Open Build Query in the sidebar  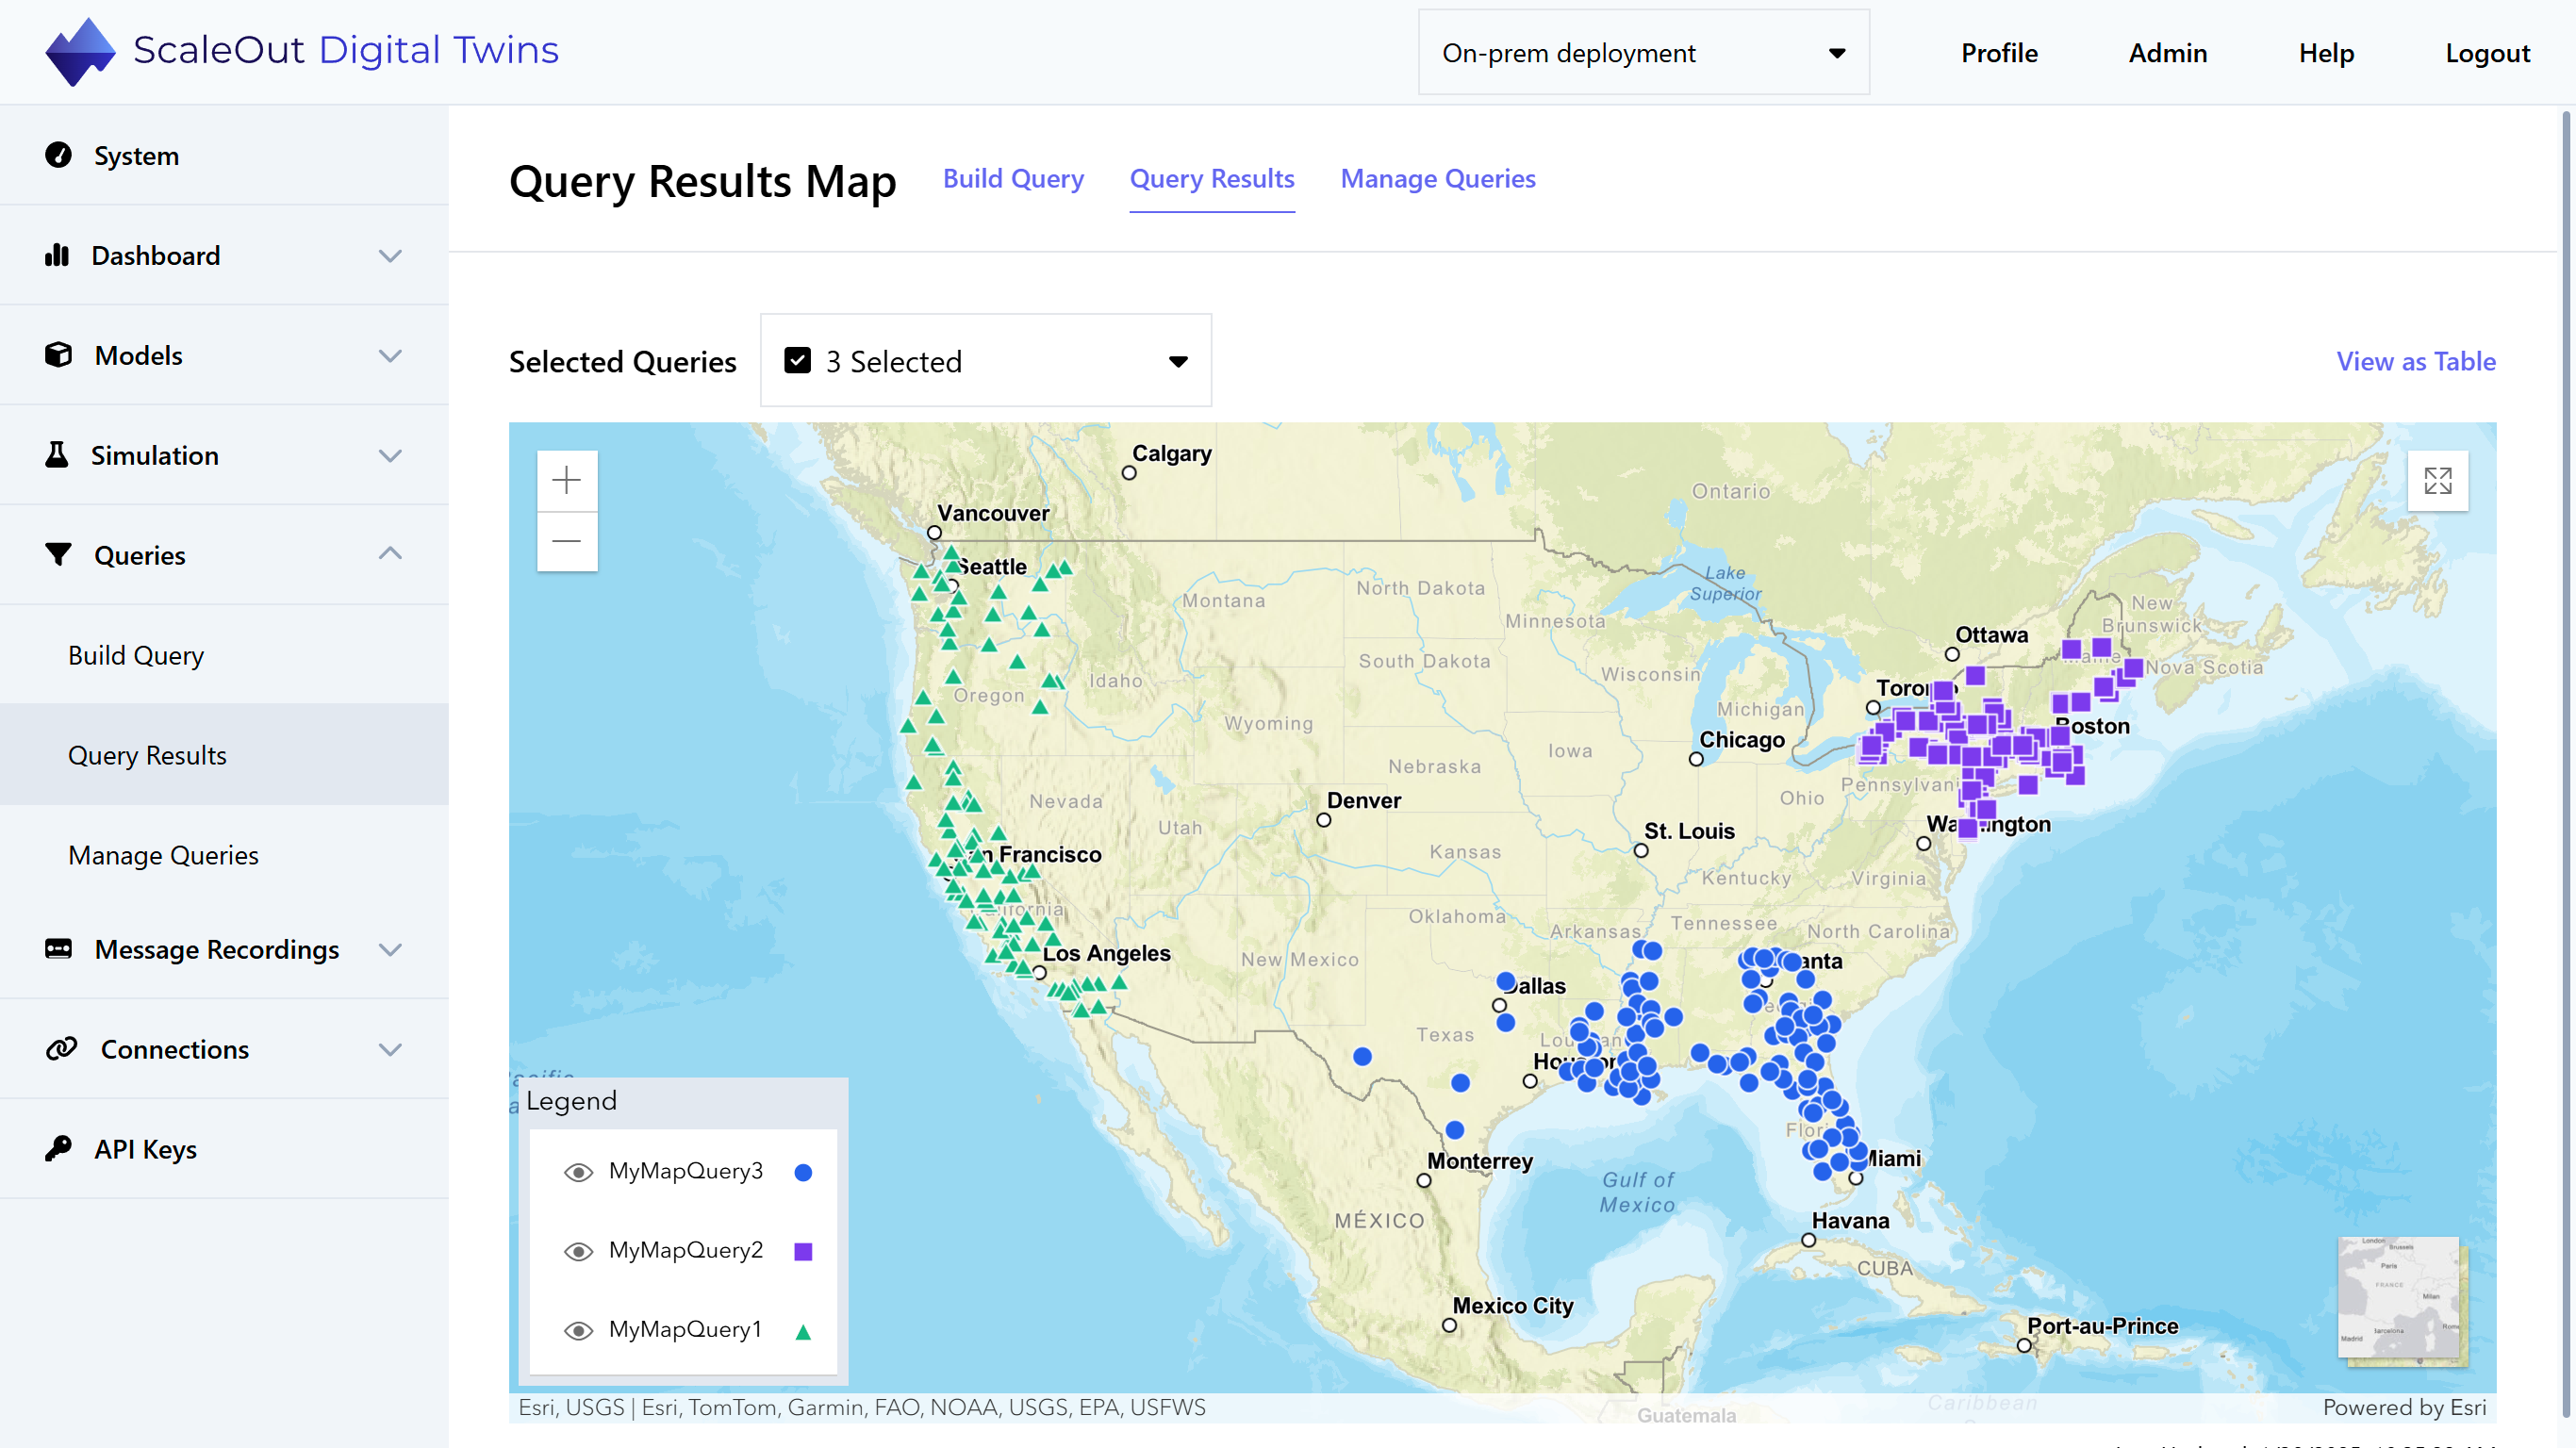224,655
